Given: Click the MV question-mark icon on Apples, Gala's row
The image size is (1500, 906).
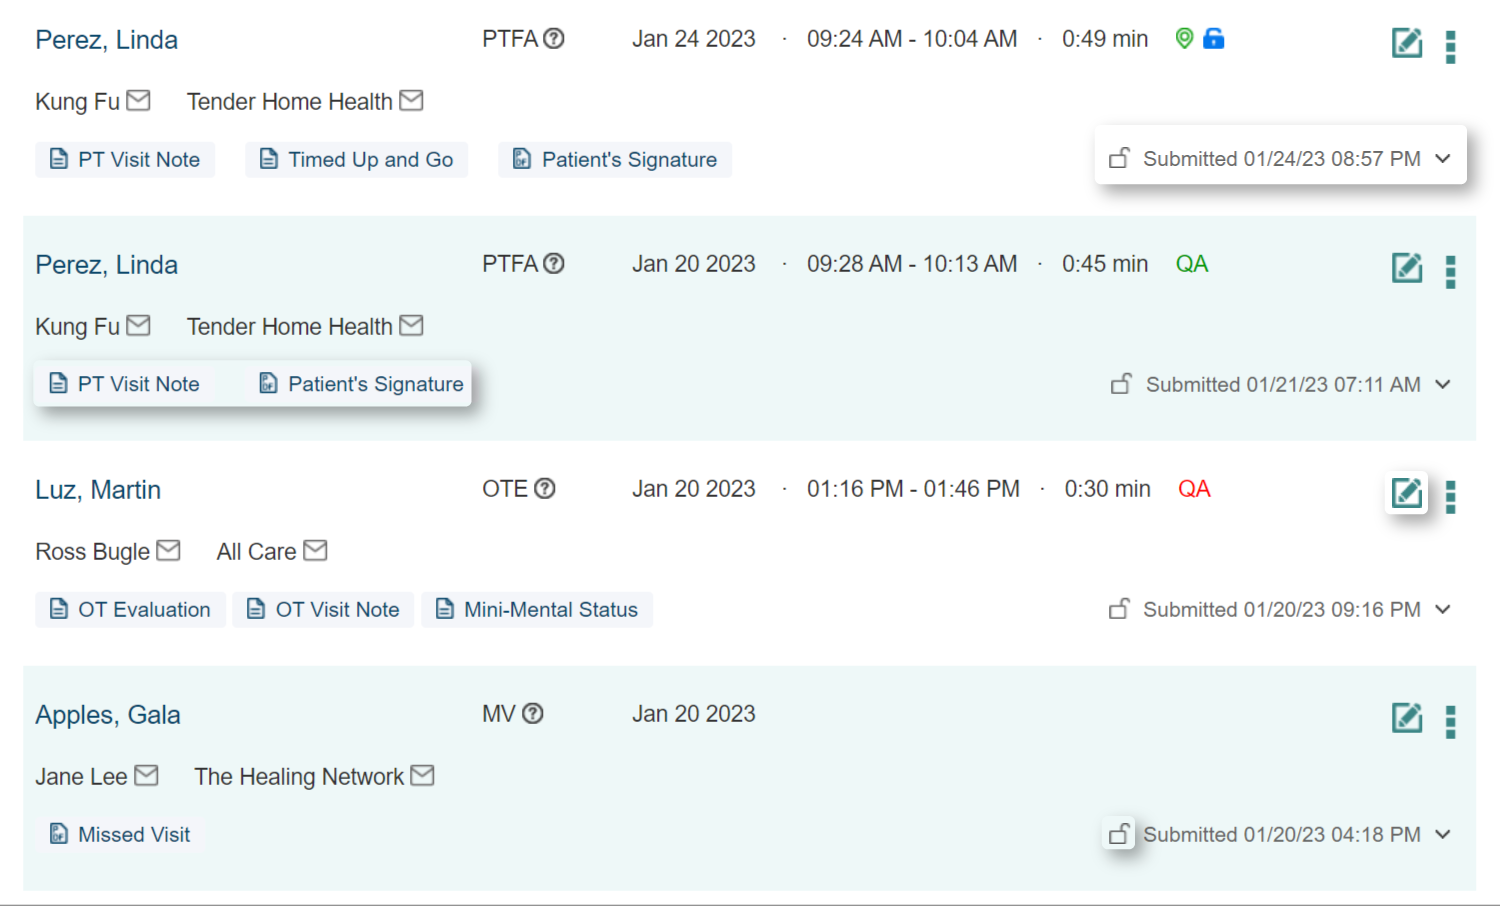Looking at the screenshot, I should [x=533, y=713].
